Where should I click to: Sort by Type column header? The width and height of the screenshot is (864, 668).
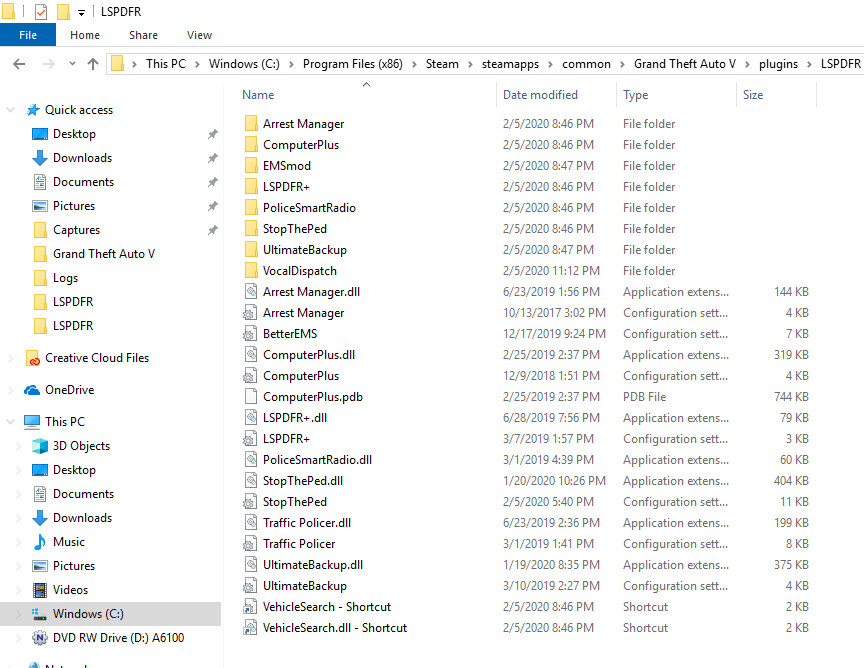[x=635, y=95]
